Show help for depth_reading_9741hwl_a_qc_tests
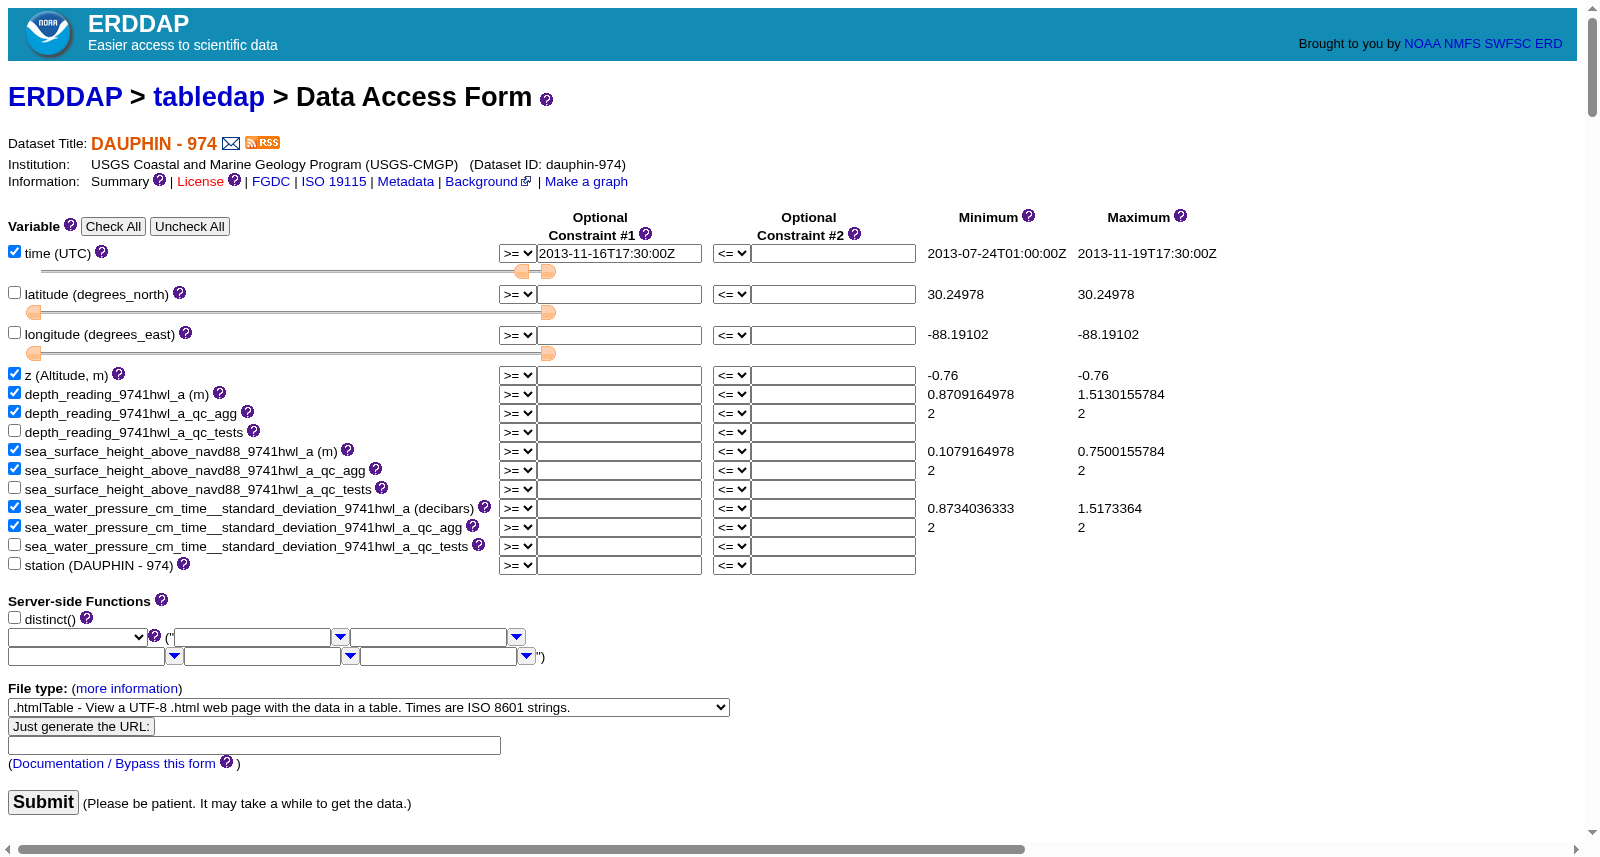 tap(253, 431)
